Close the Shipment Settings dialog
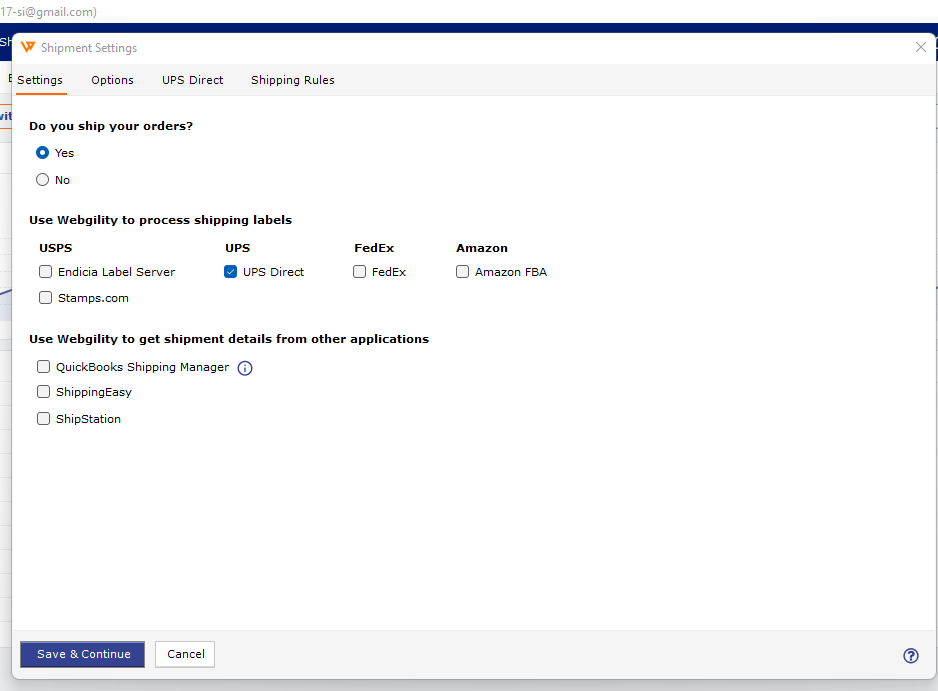Viewport: 938px width, 691px height. (921, 47)
